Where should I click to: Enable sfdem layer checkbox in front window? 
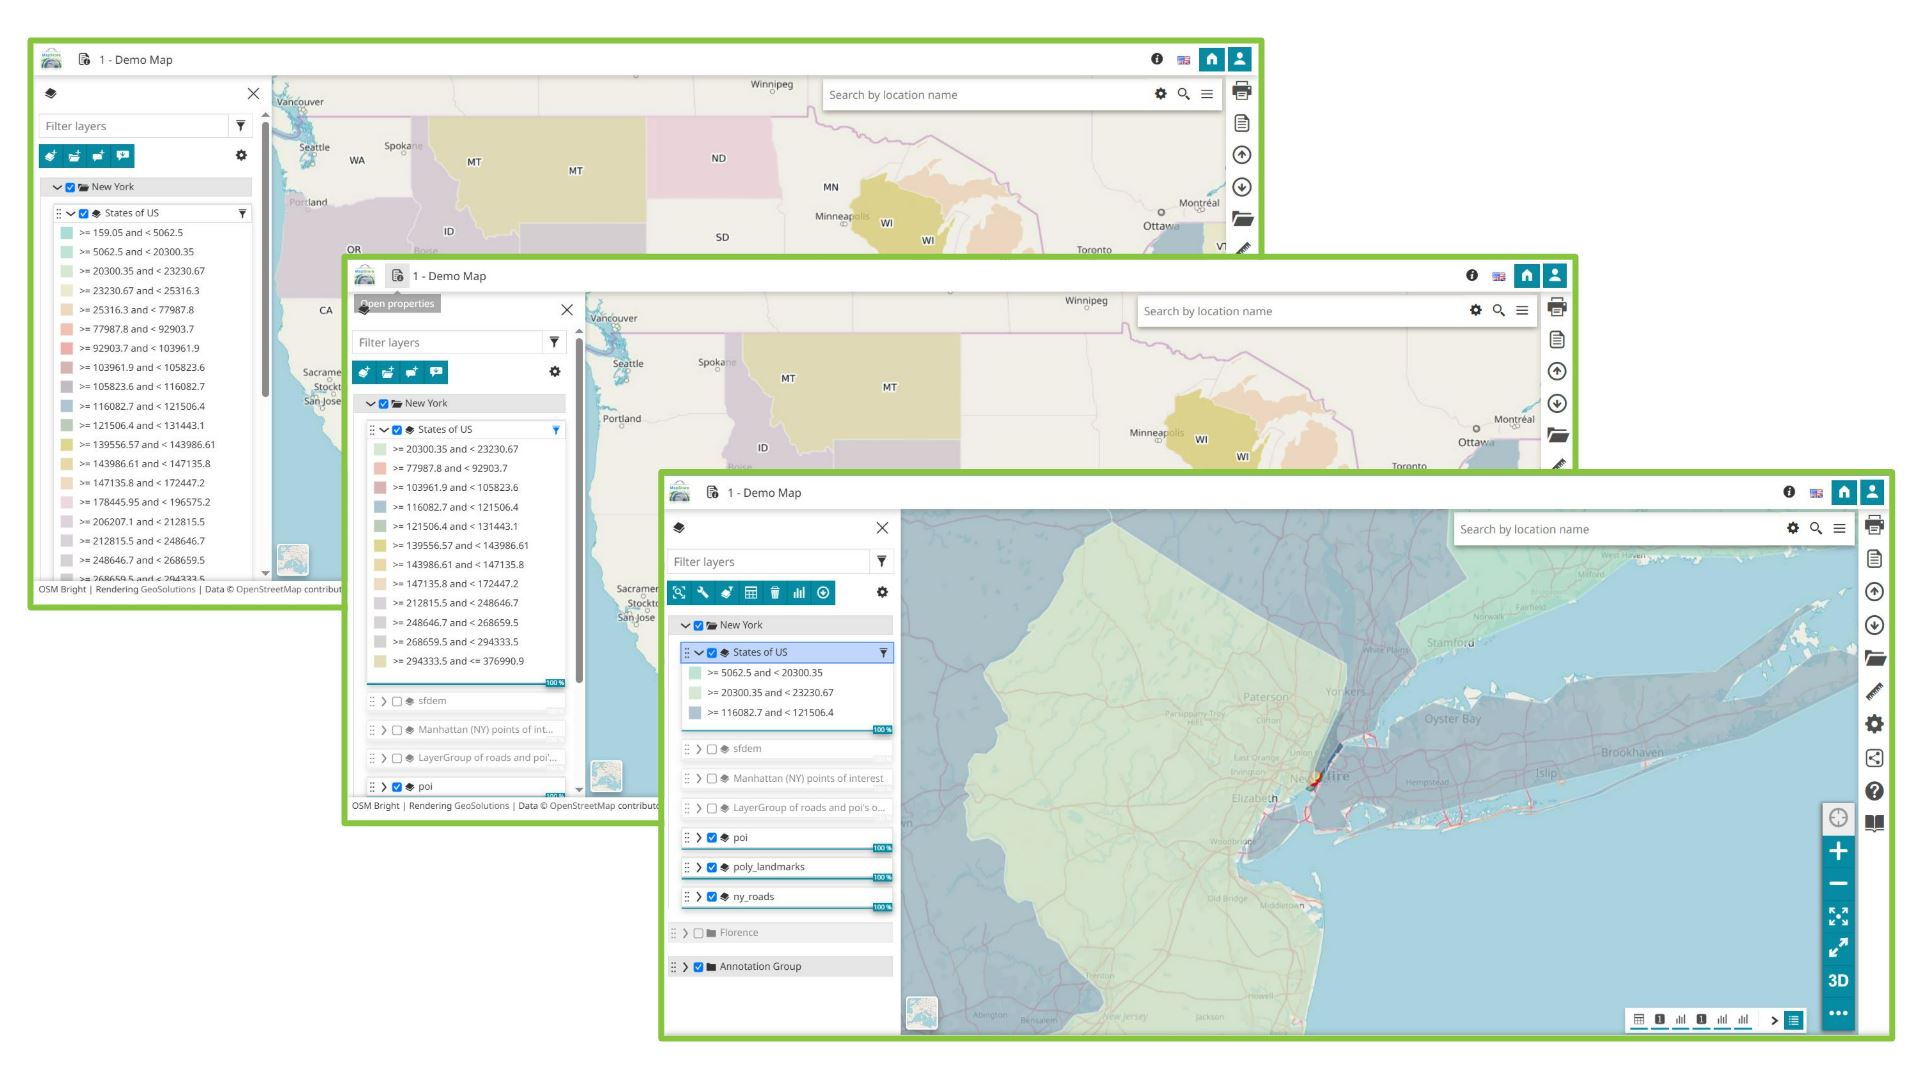click(712, 749)
